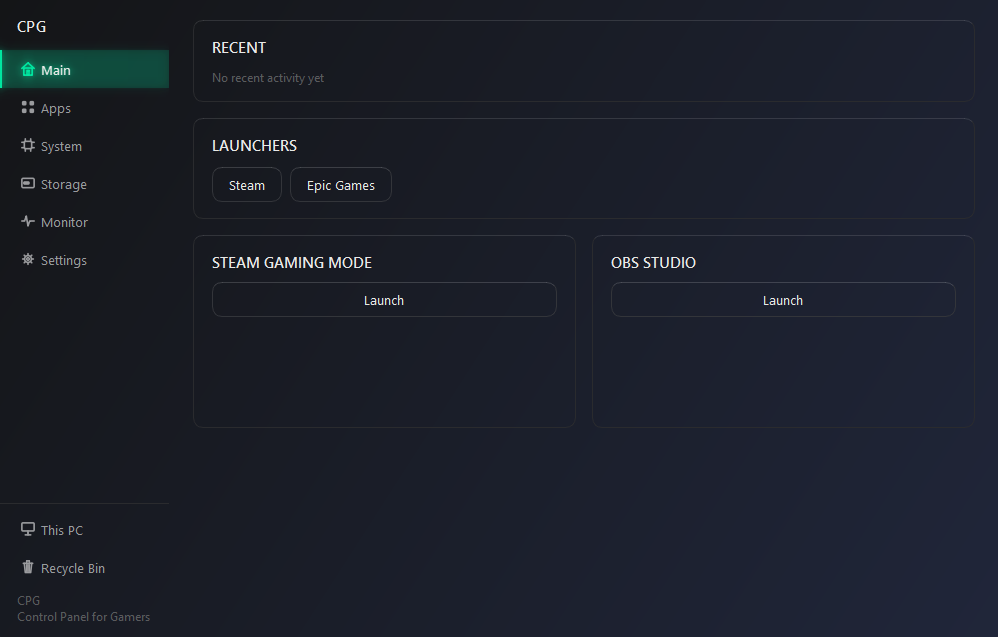Click the Apps grid icon

coord(28,108)
